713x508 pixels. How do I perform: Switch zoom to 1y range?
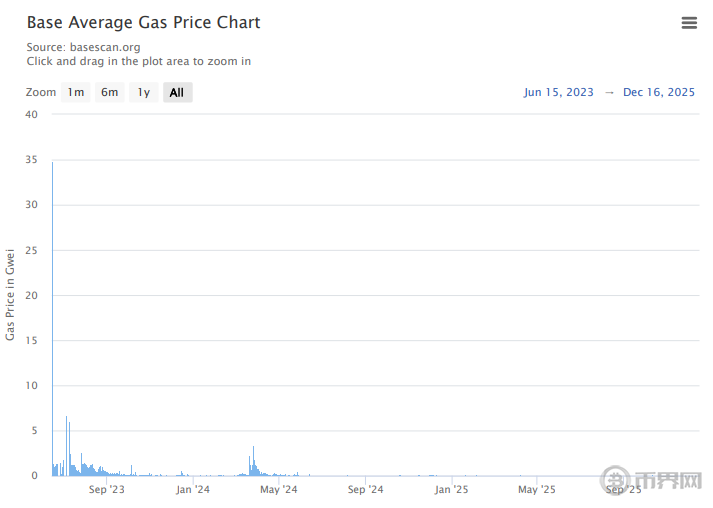click(144, 93)
